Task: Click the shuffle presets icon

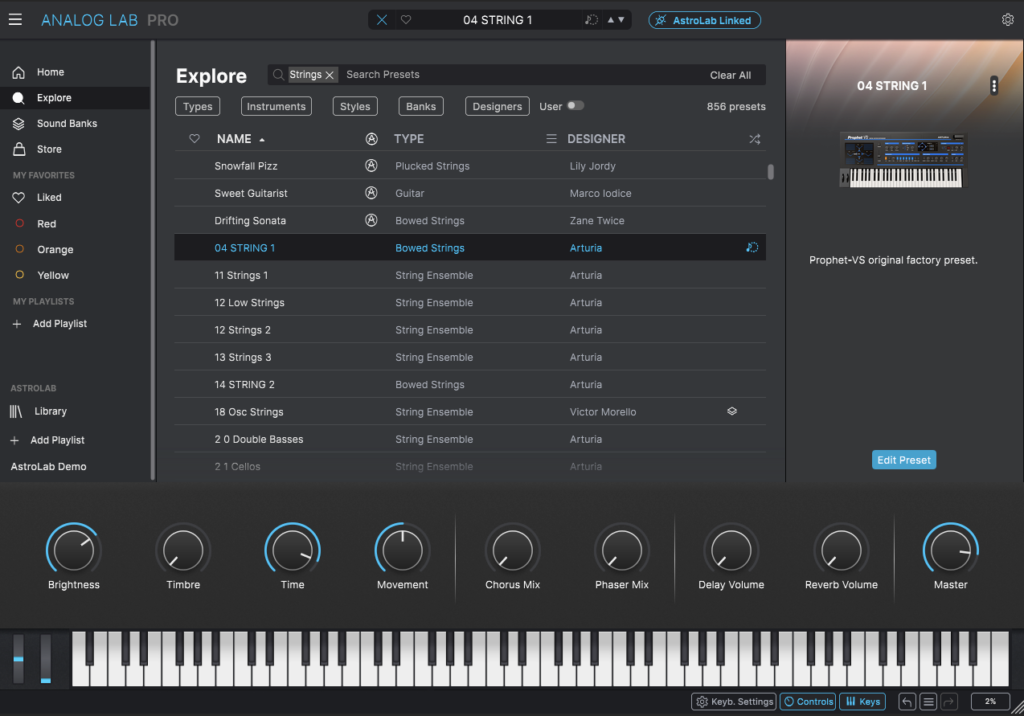Action: coord(754,139)
